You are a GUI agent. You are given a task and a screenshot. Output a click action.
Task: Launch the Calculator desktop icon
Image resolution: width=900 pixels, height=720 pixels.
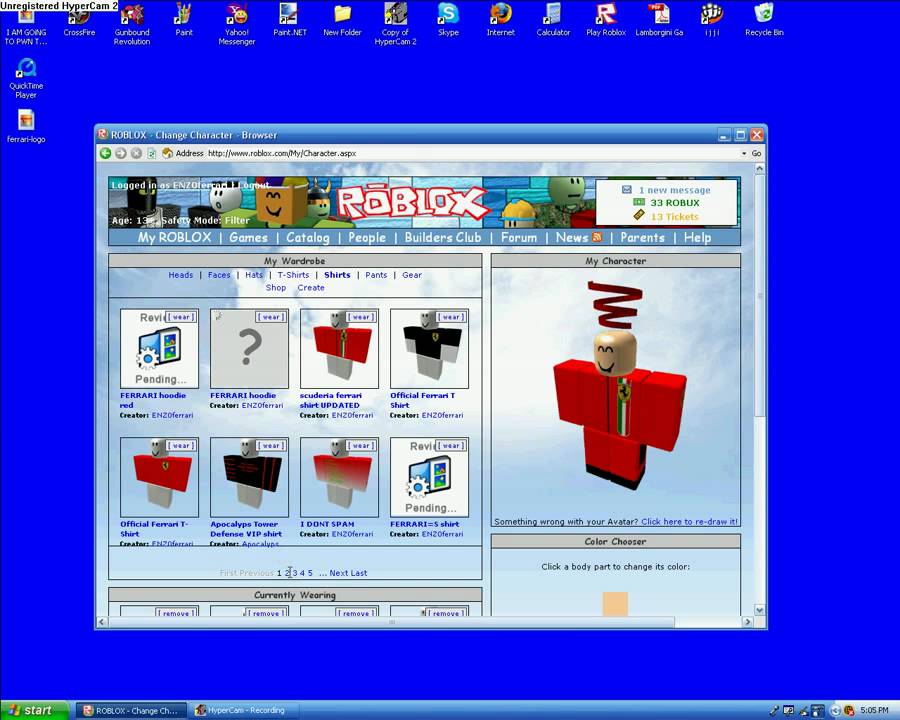click(553, 18)
